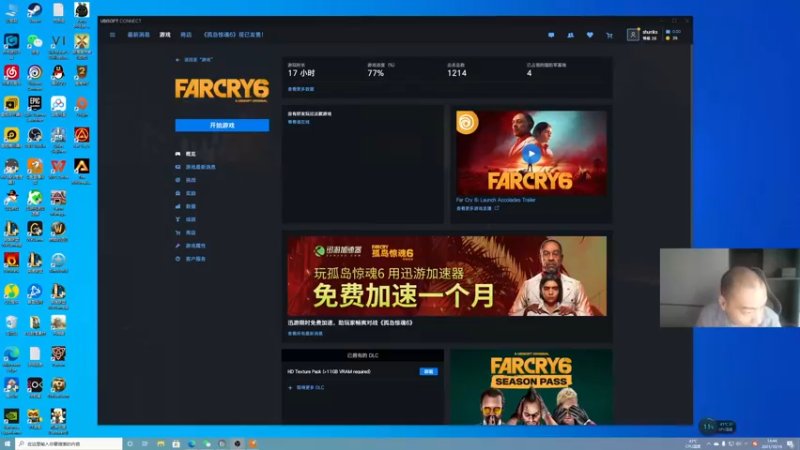This screenshot has height=450, width=800.
Task: Click the 1214 stat value
Action: coord(457,73)
